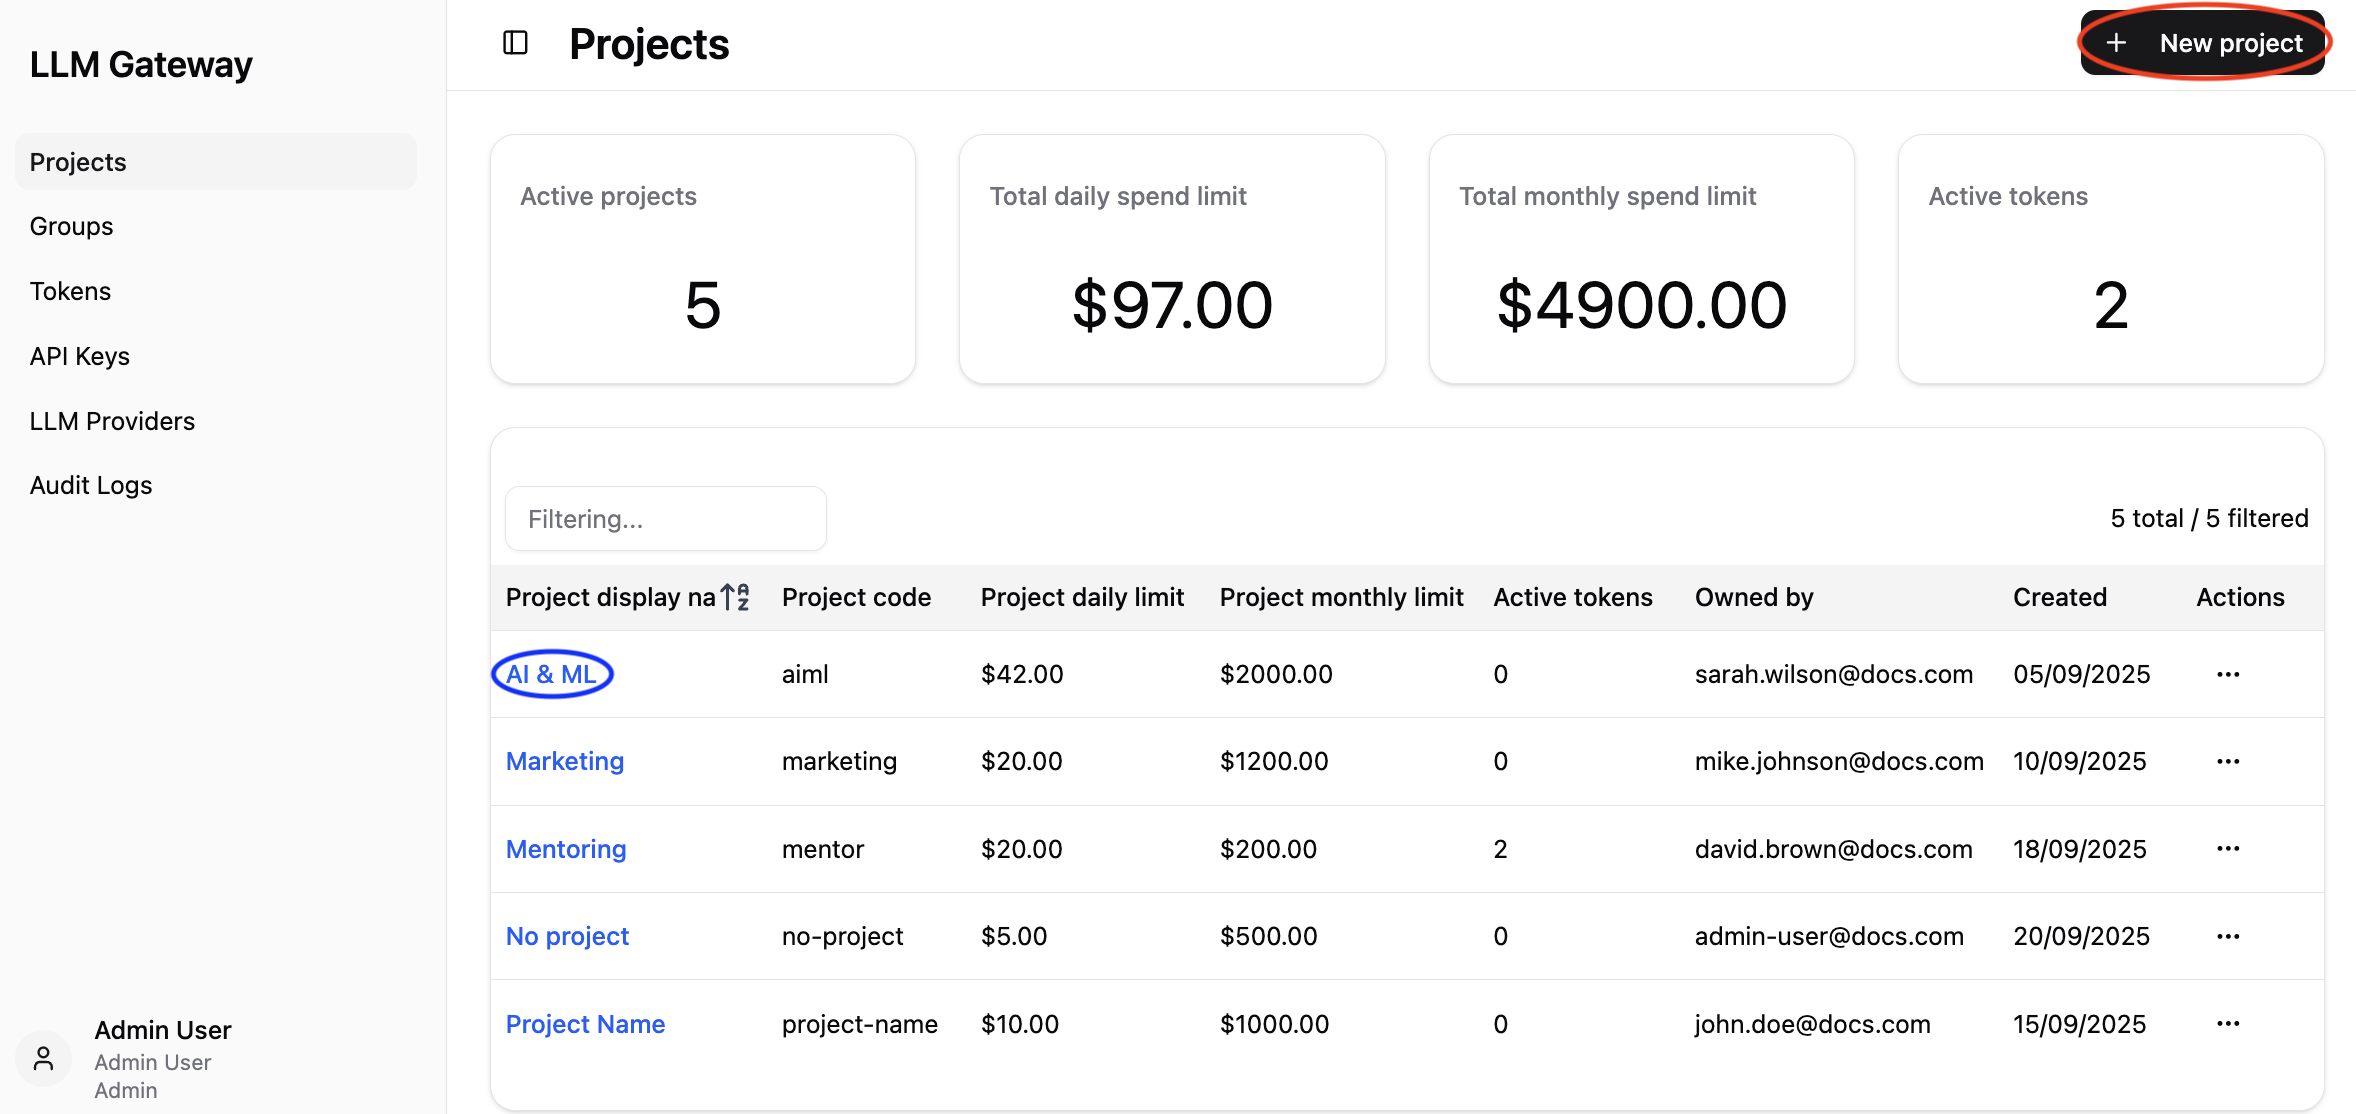Click admin-user@docs.com owner cell
The image size is (2356, 1114).
tap(1829, 936)
